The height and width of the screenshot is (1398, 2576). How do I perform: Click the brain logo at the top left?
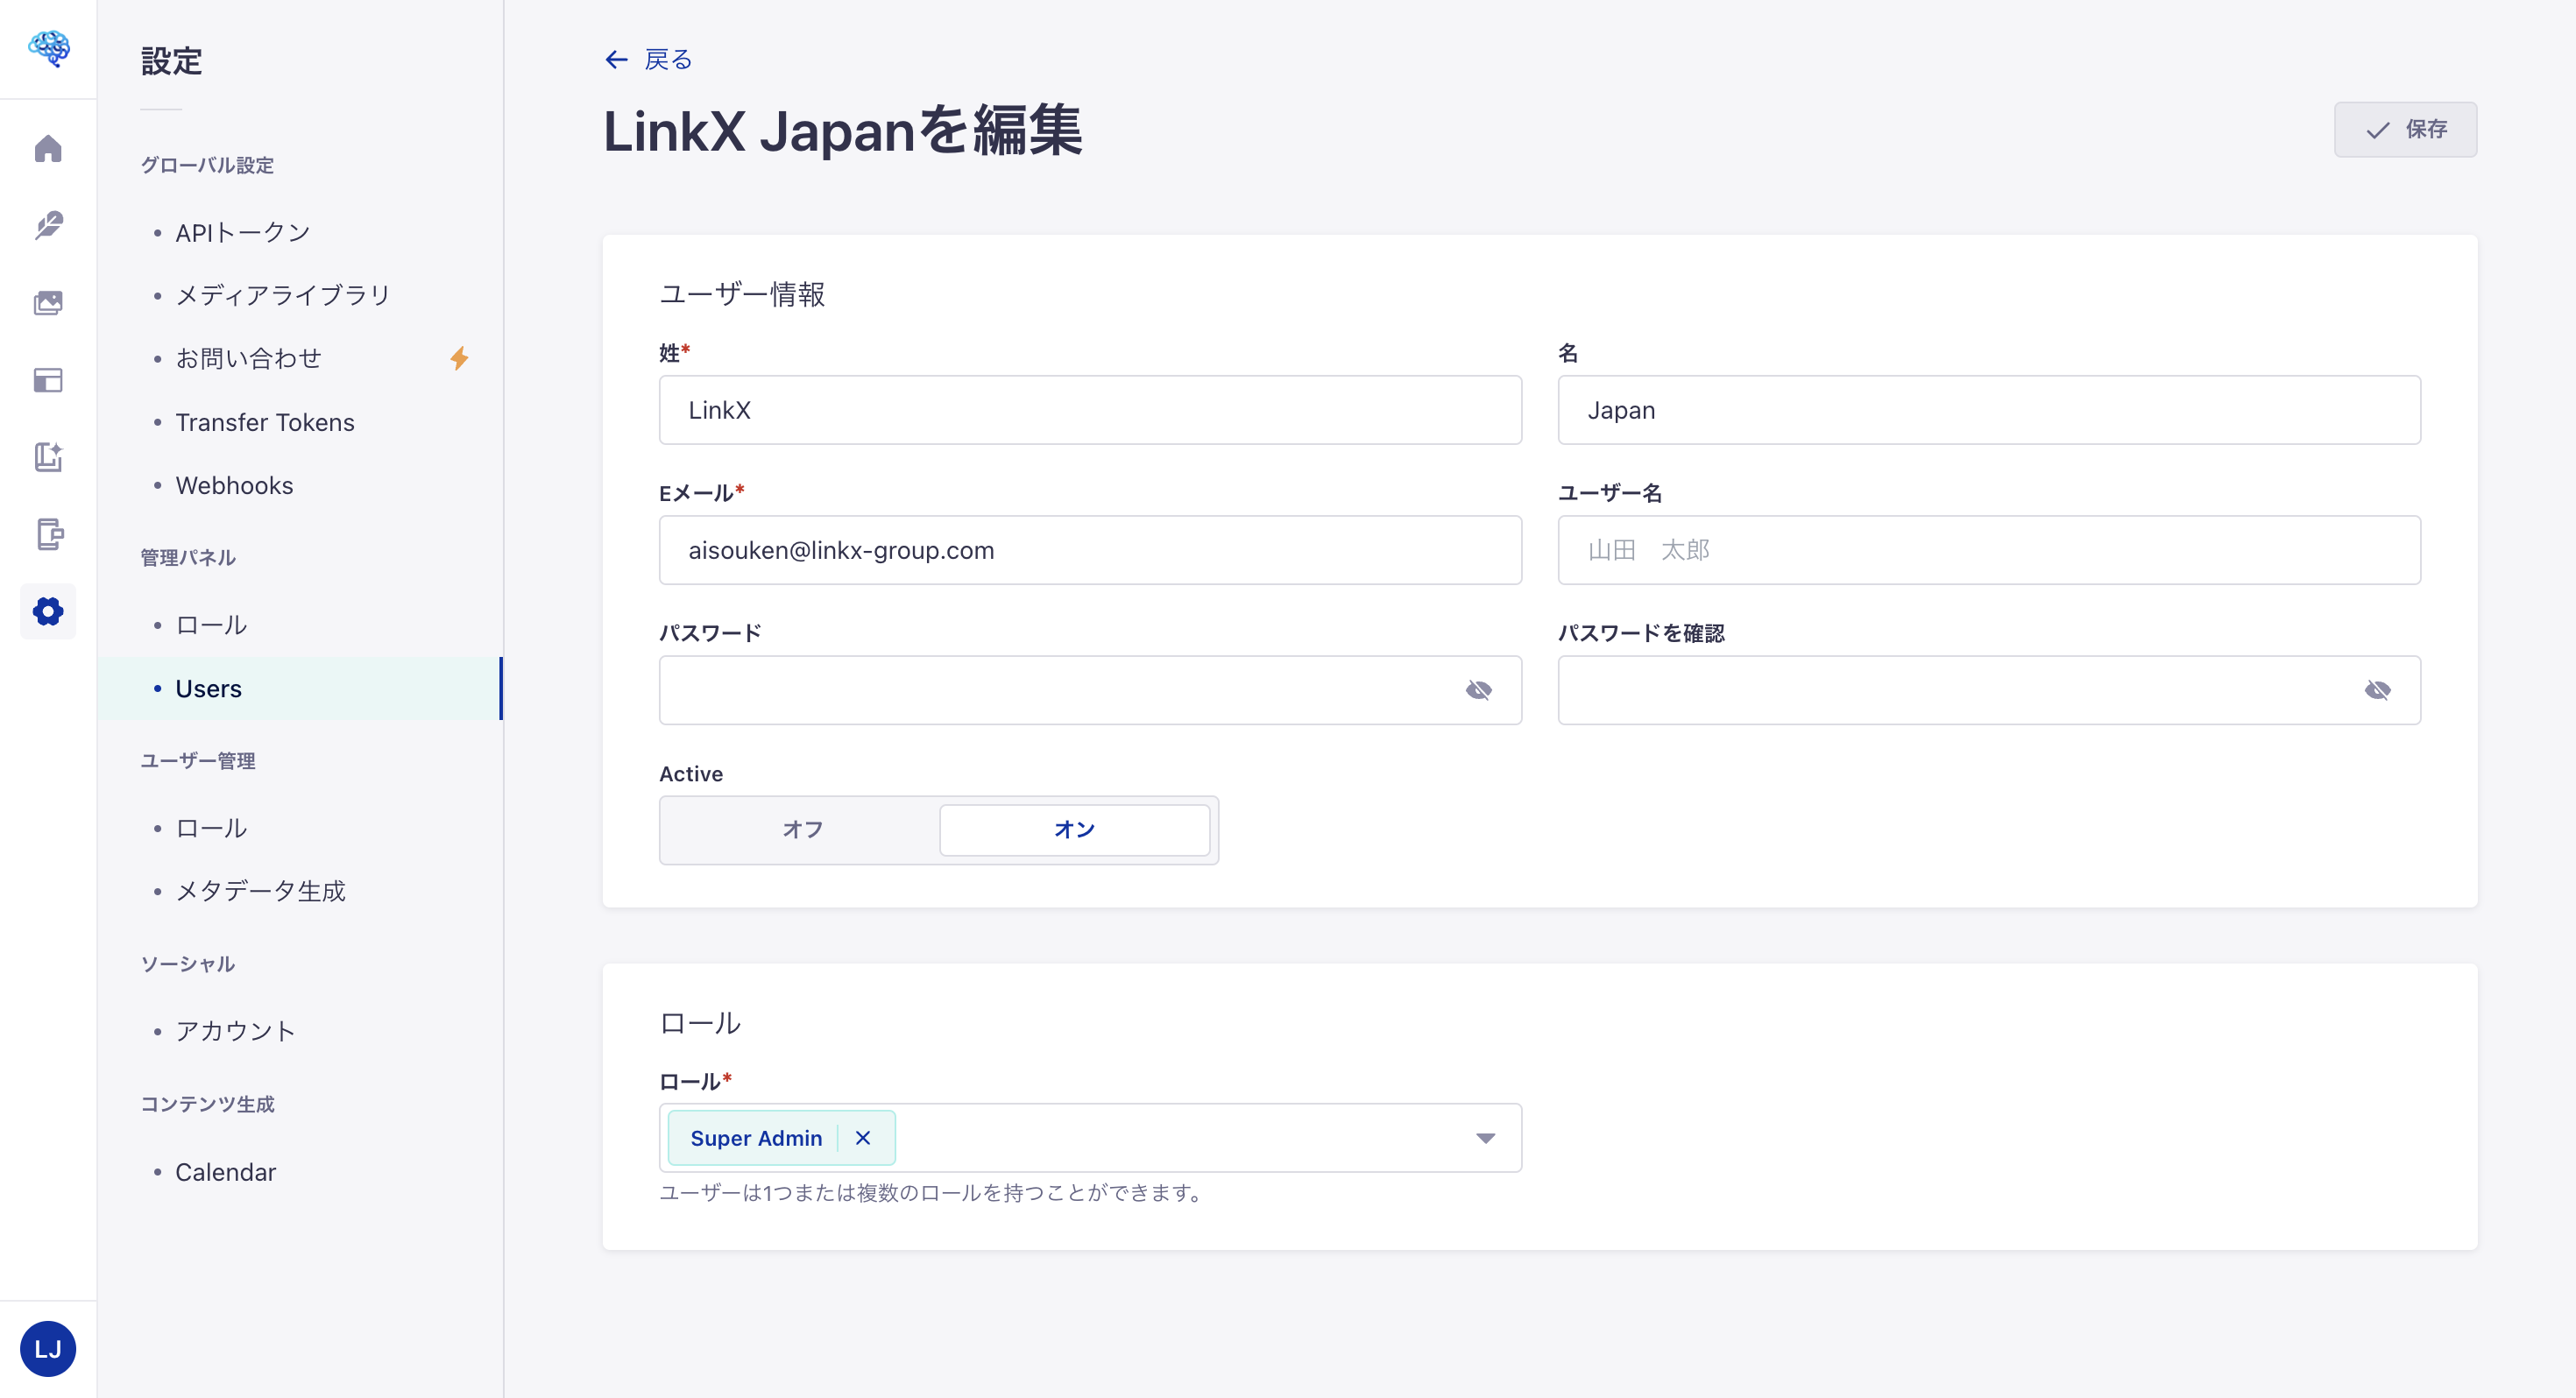48,48
